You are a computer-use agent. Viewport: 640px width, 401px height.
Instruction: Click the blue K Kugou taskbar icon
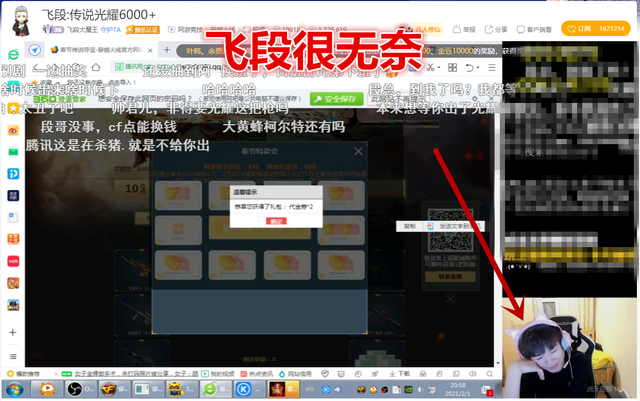(249, 389)
